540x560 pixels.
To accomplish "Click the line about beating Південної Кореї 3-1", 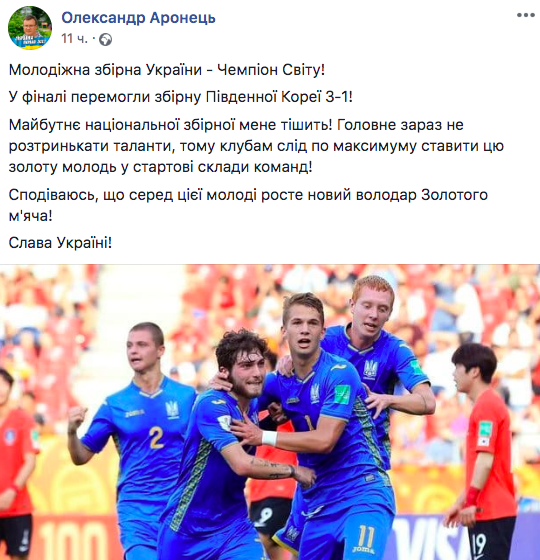I will 181,97.
